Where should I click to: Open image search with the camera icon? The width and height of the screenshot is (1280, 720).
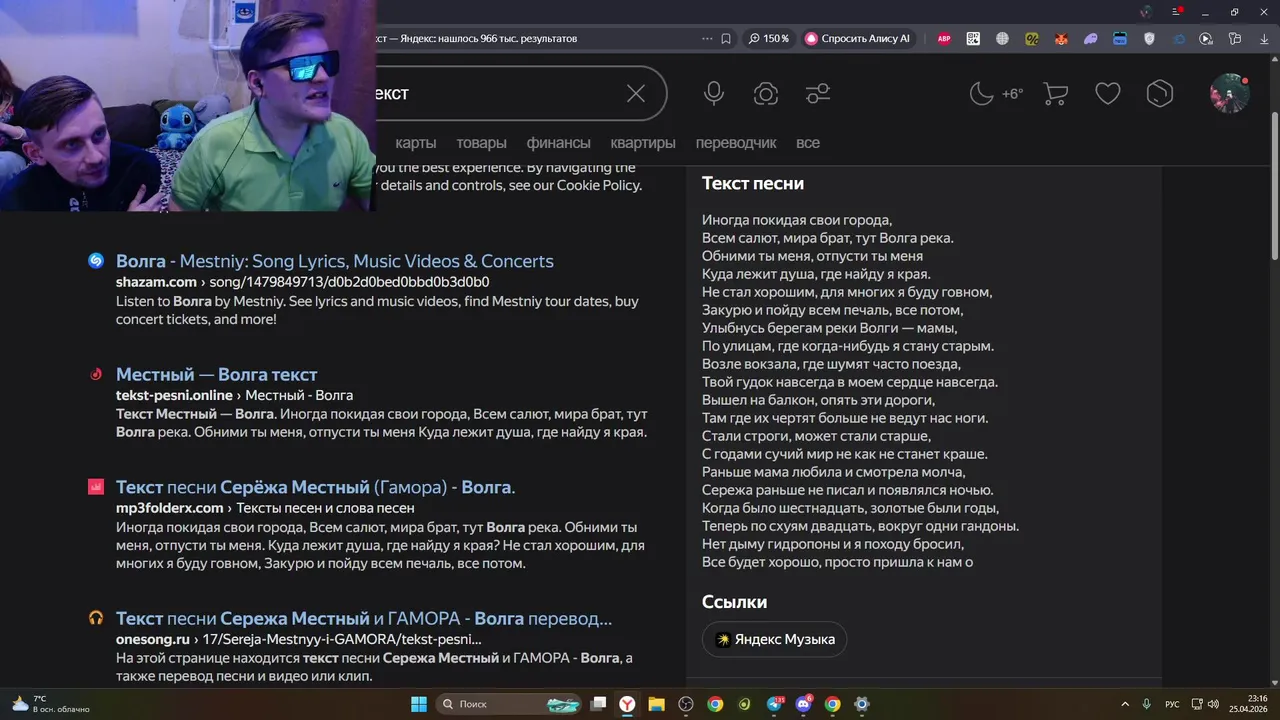766,94
